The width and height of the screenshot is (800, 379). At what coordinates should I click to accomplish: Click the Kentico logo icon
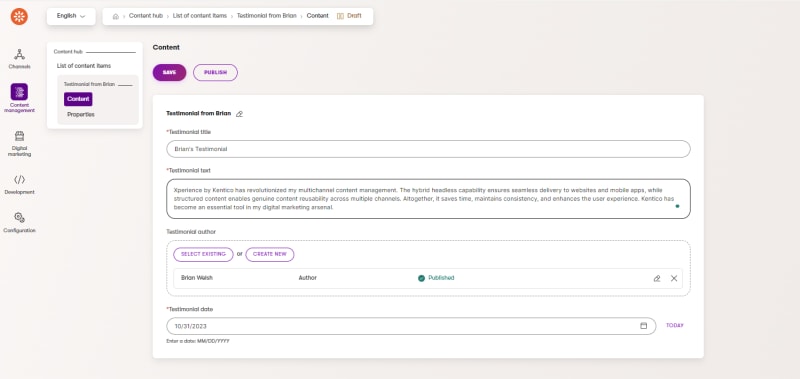pyautogui.click(x=19, y=16)
